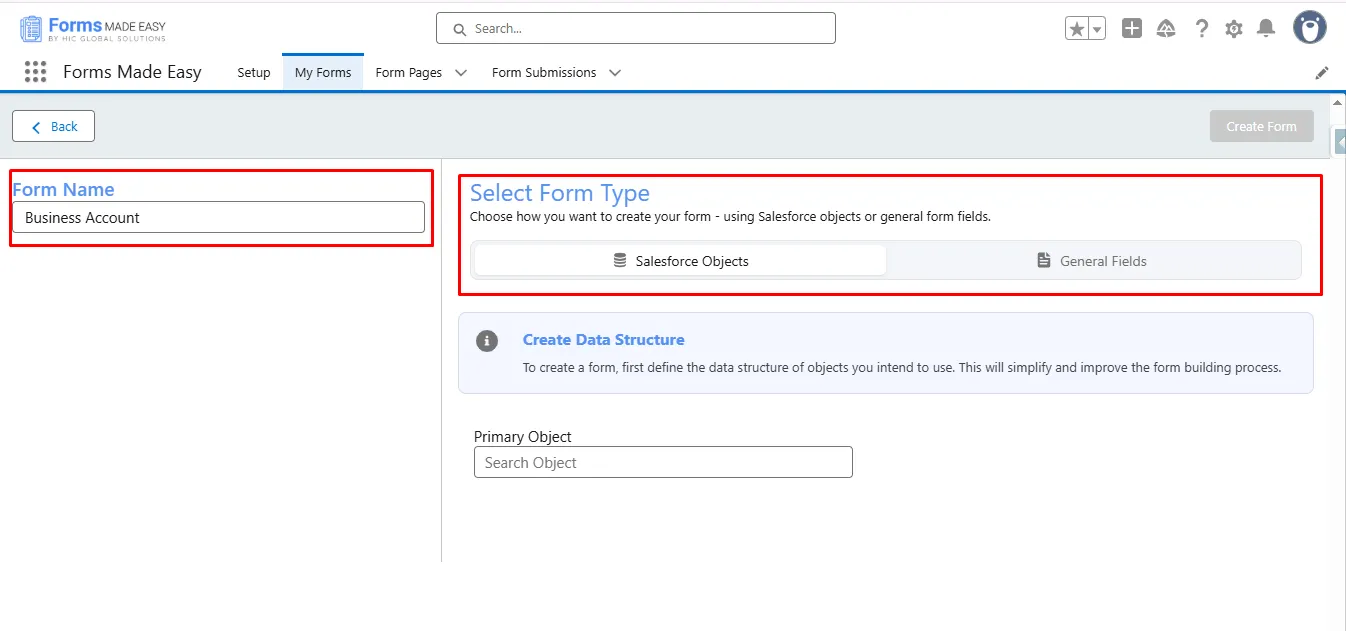
Task: Expand the Form Pages chevron menu
Action: [461, 73]
